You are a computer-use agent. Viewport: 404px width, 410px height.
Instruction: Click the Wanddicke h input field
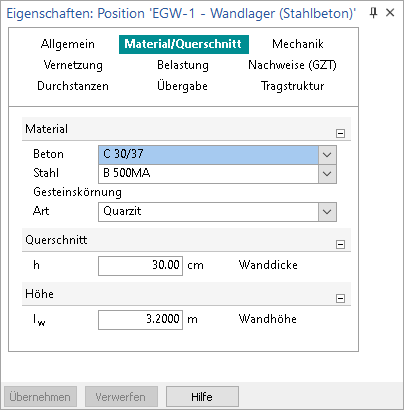tap(140, 266)
